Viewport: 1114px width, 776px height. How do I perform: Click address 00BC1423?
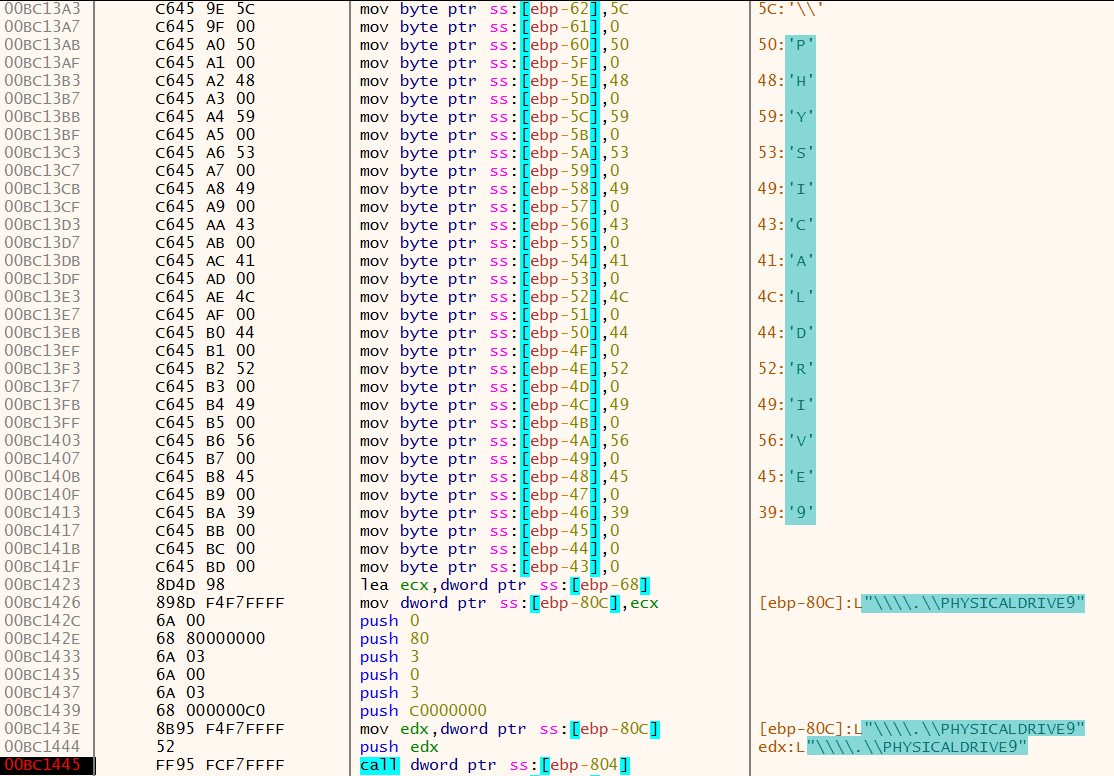[x=43, y=585]
